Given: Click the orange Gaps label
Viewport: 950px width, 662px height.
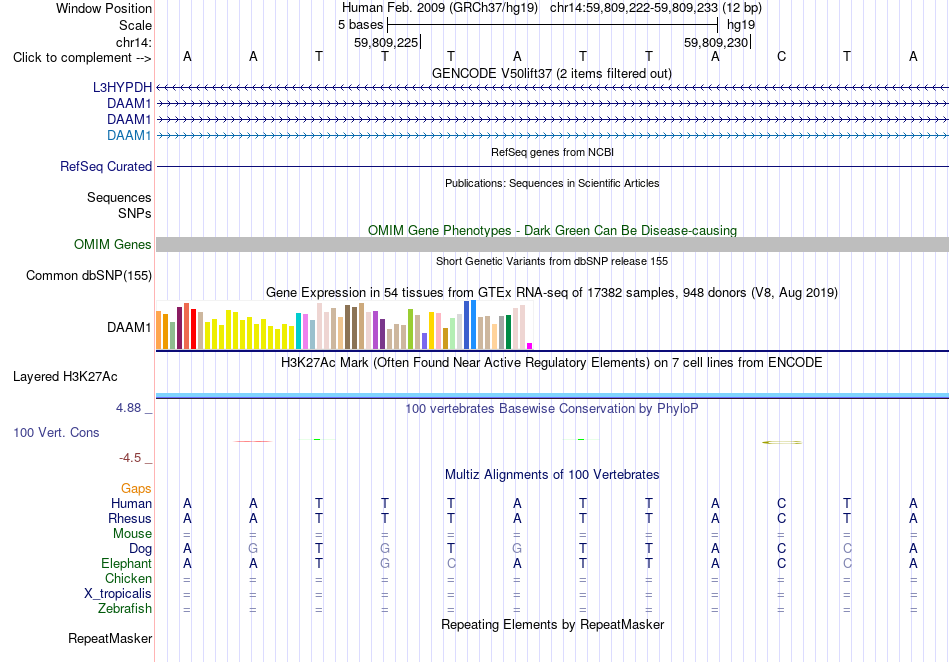Looking at the screenshot, I should [136, 488].
